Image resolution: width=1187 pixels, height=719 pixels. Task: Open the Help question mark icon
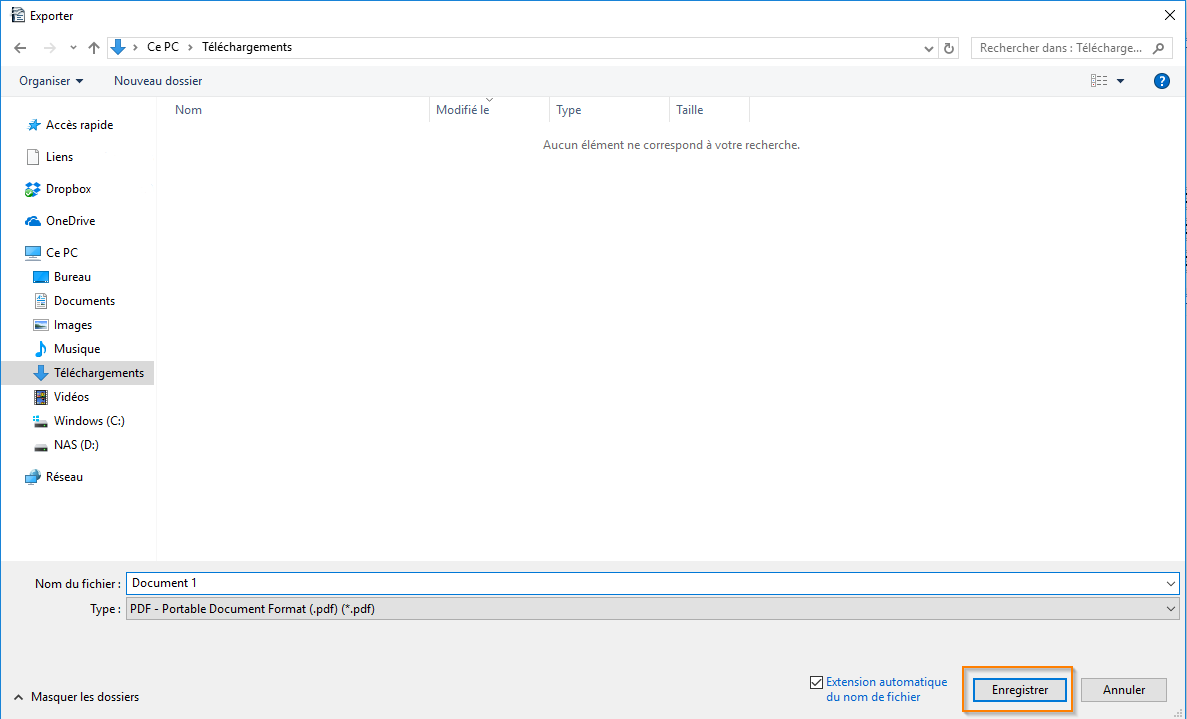pyautogui.click(x=1161, y=81)
